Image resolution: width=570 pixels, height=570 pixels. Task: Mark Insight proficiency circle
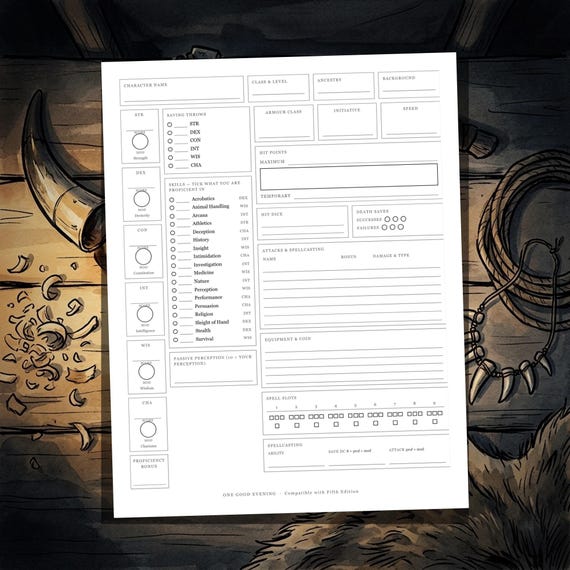pyautogui.click(x=173, y=249)
